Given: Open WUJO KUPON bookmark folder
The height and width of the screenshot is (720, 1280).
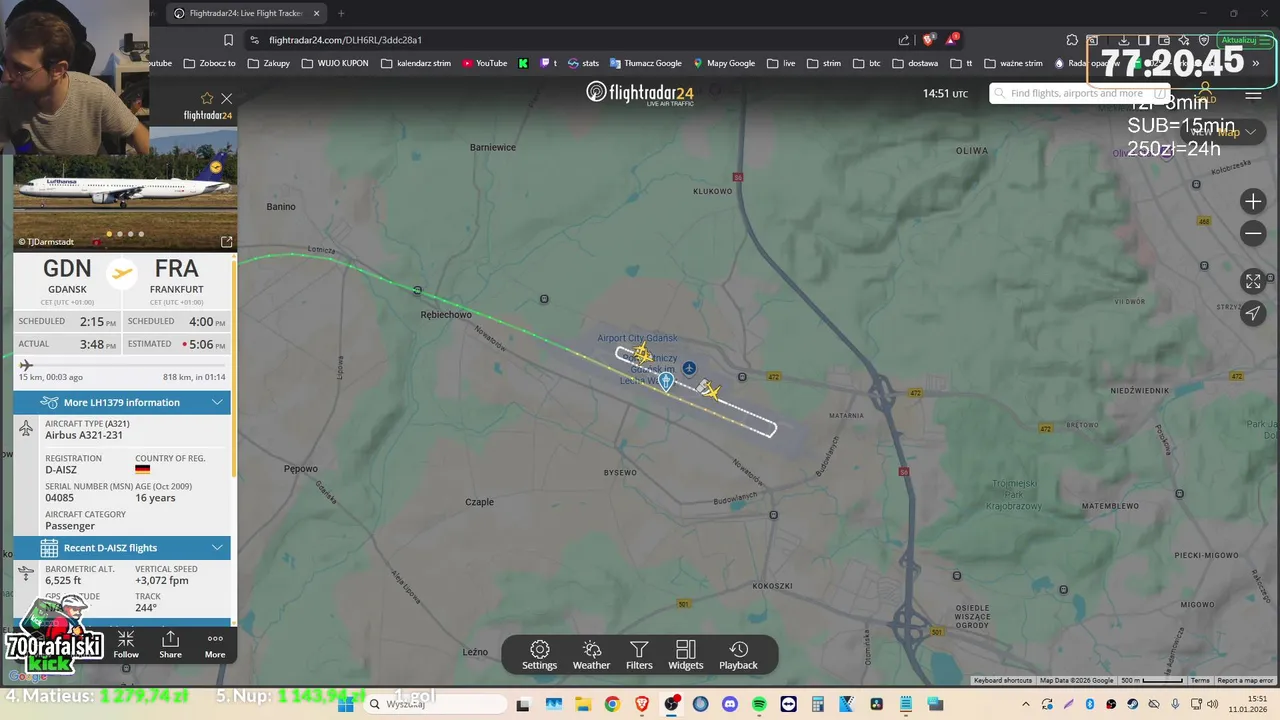Looking at the screenshot, I should click(x=334, y=63).
